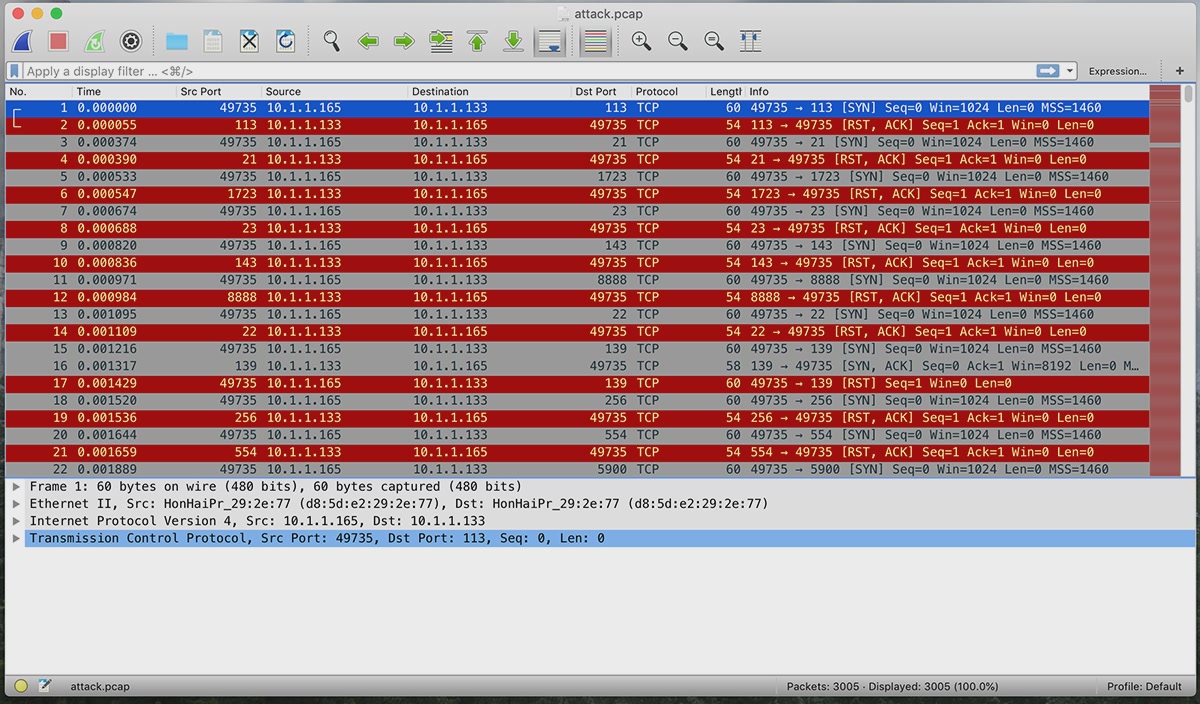This screenshot has height=704, width=1200.
Task: Select packet 16 SYN, ACK from port 139
Action: [x=577, y=366]
